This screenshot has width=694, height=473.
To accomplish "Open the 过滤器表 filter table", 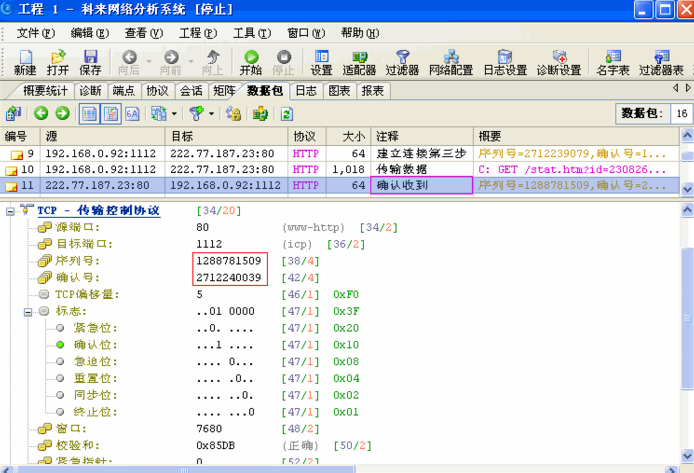I will [661, 62].
